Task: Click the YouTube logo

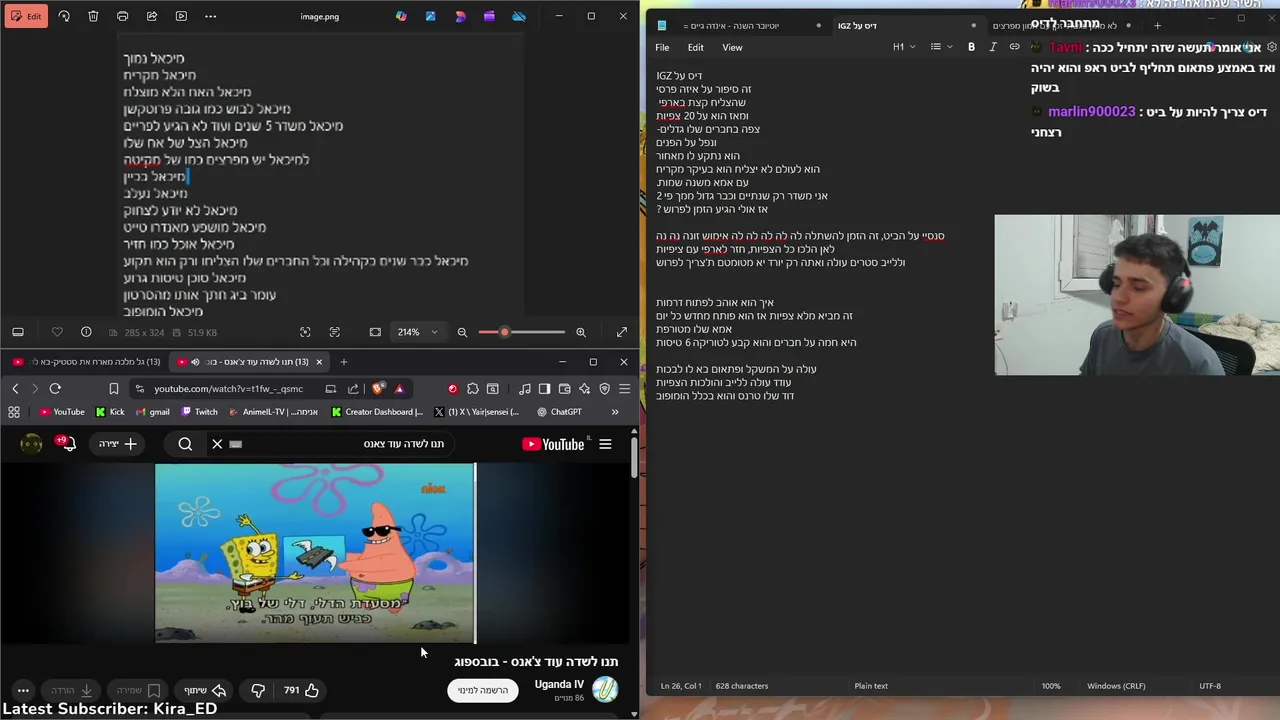Action: tap(553, 444)
